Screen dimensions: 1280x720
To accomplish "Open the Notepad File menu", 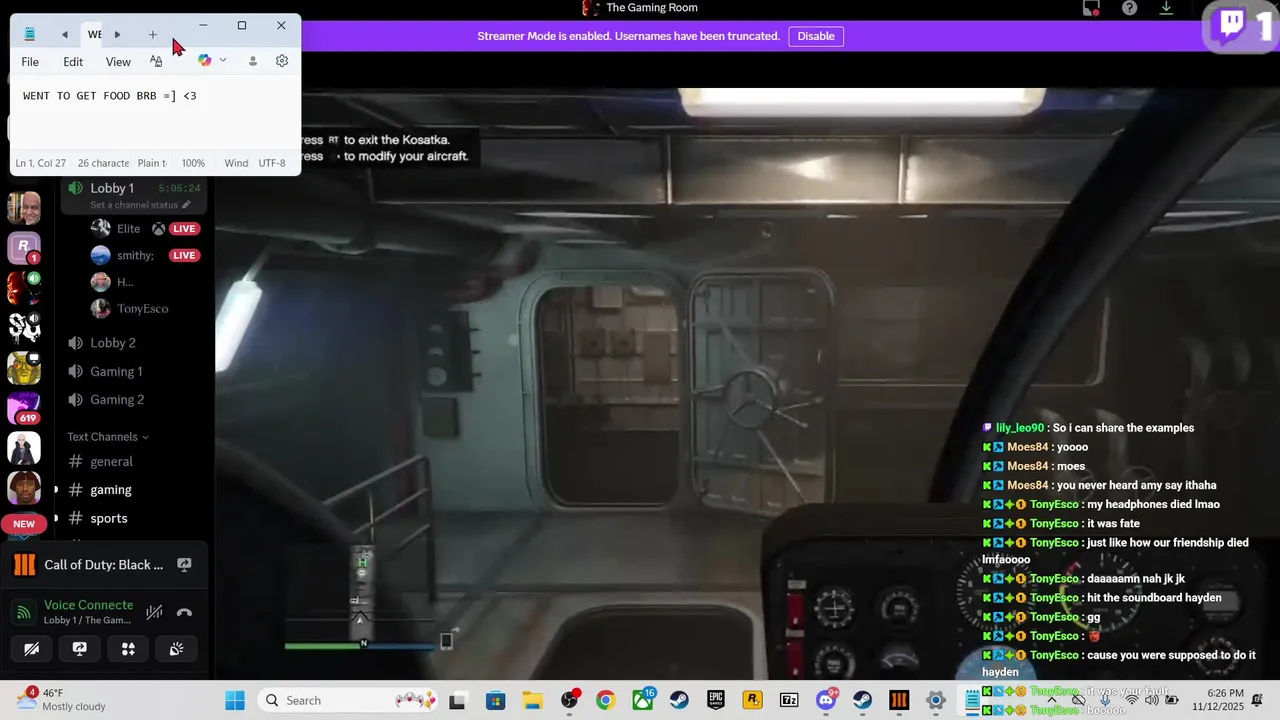I will pos(30,62).
